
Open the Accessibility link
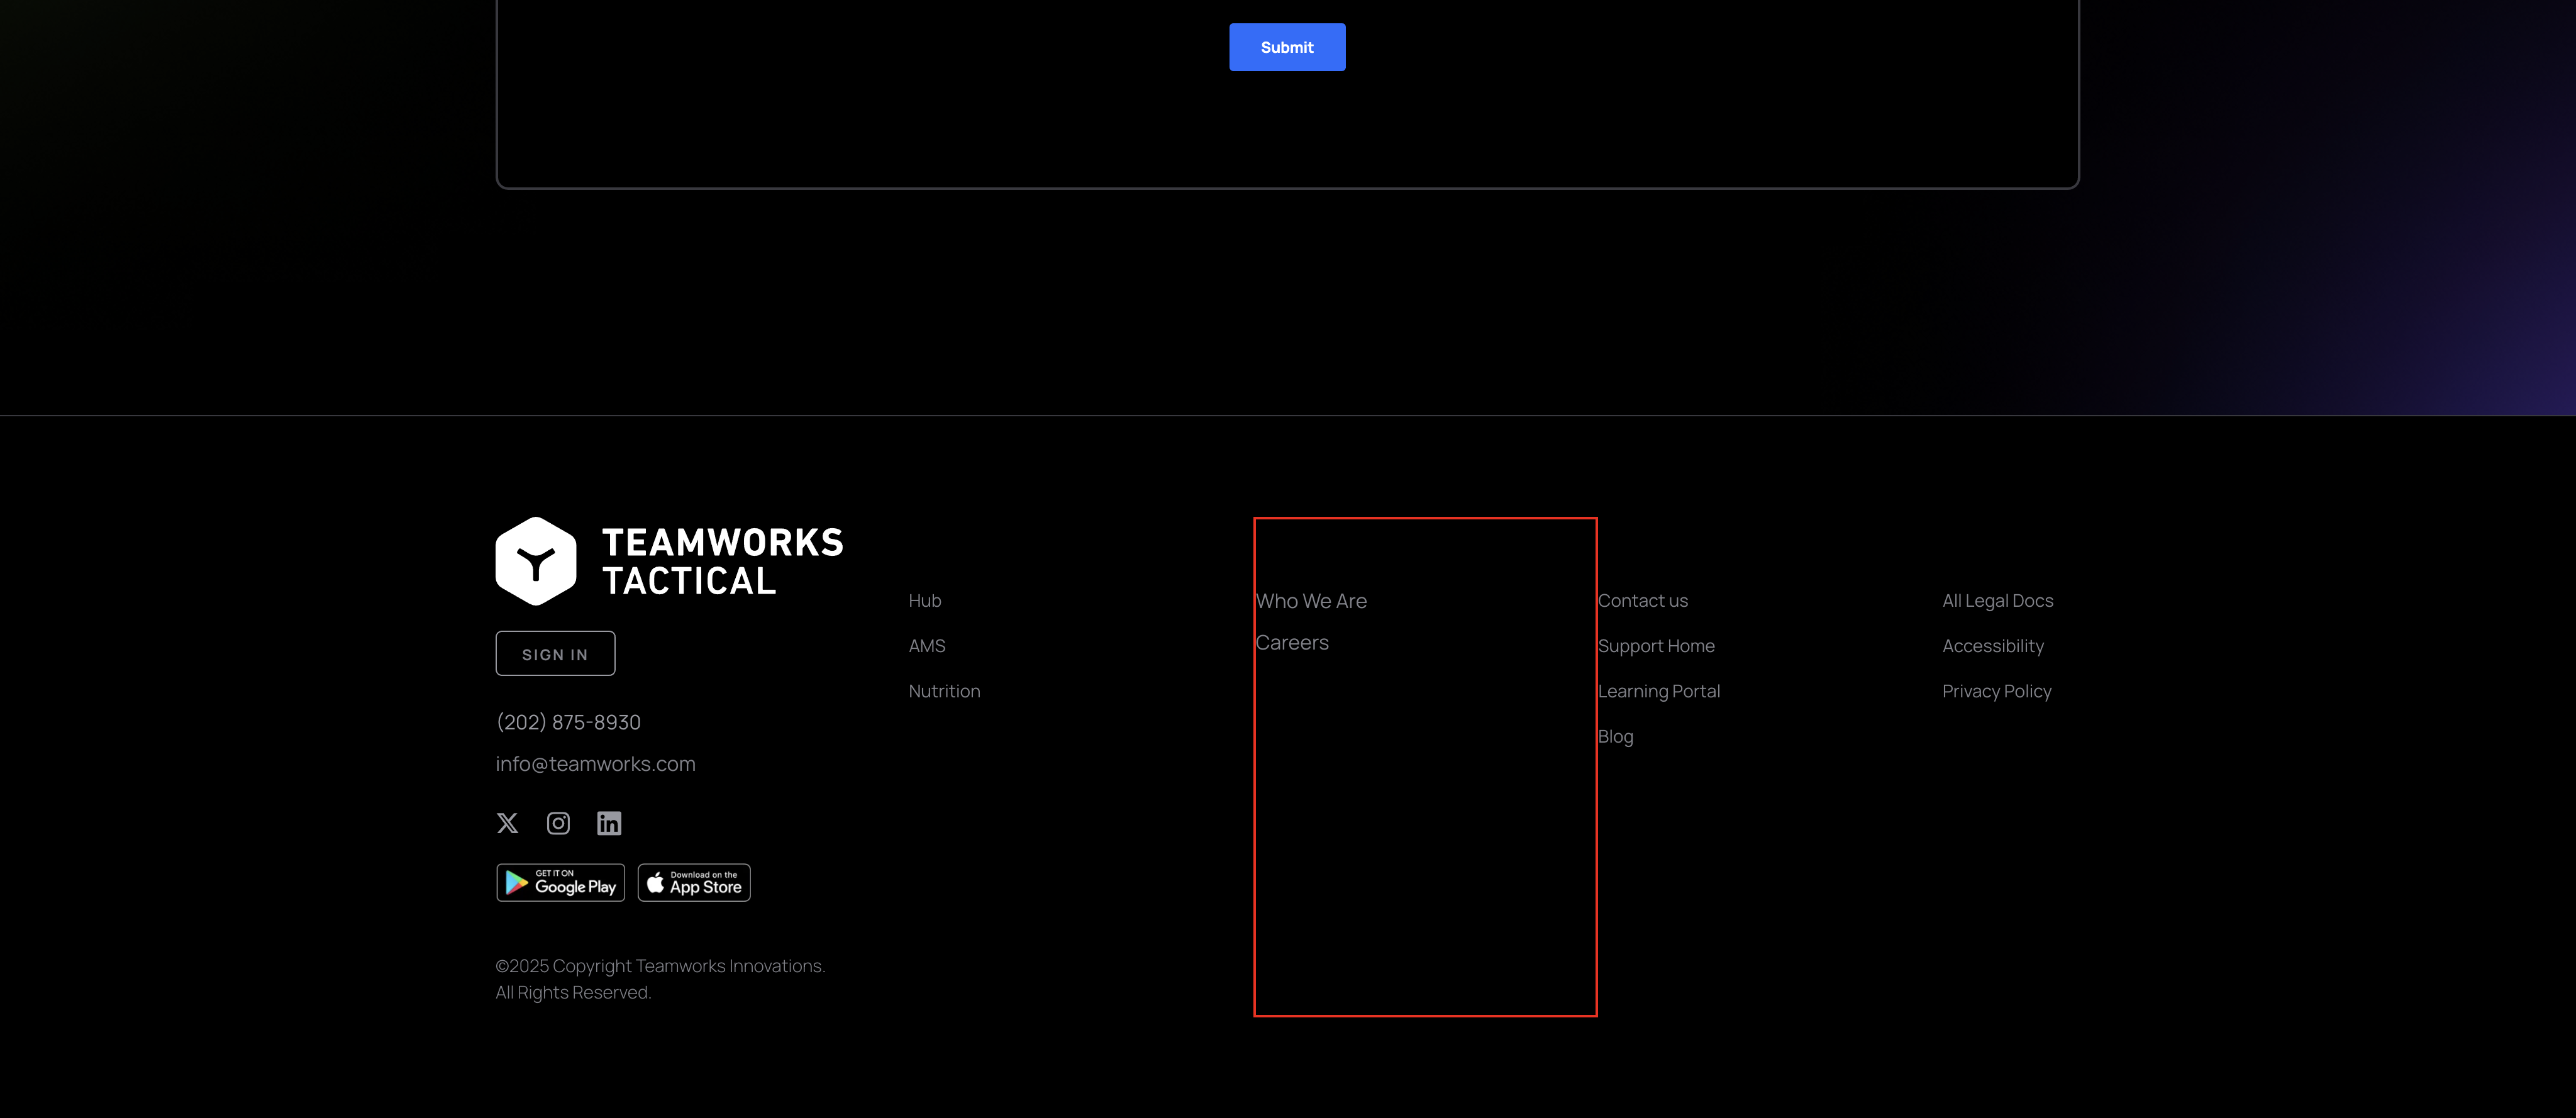(1993, 646)
